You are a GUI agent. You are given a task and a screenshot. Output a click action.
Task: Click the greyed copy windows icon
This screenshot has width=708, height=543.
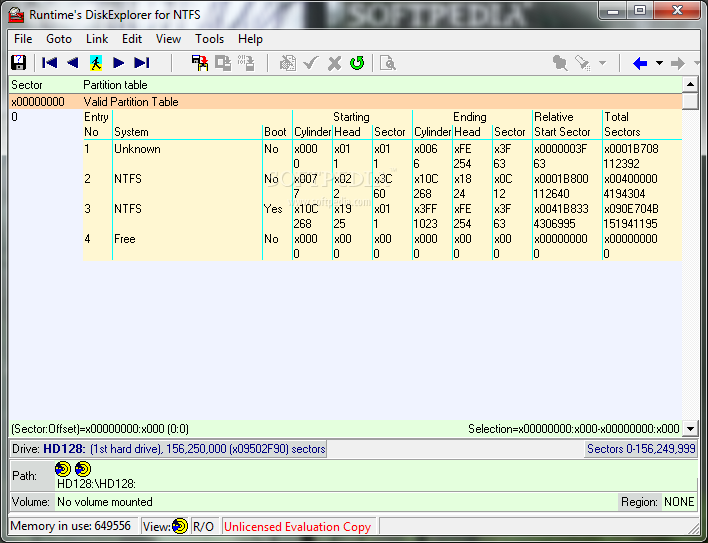point(223,63)
